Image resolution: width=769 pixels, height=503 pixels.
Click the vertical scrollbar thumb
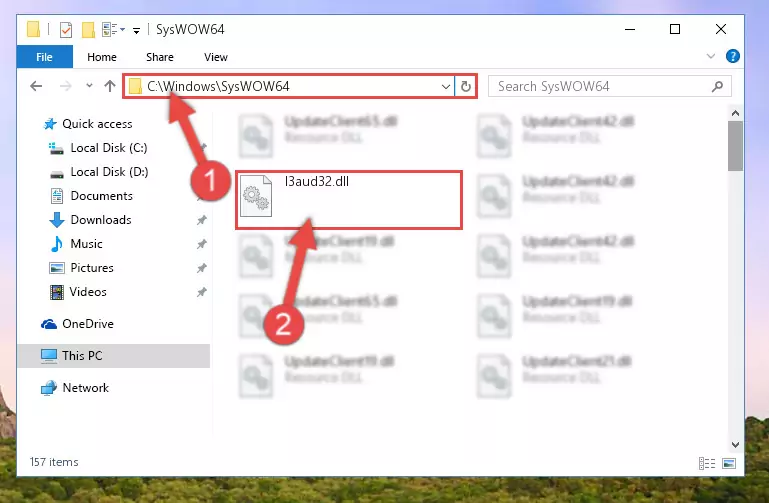735,146
